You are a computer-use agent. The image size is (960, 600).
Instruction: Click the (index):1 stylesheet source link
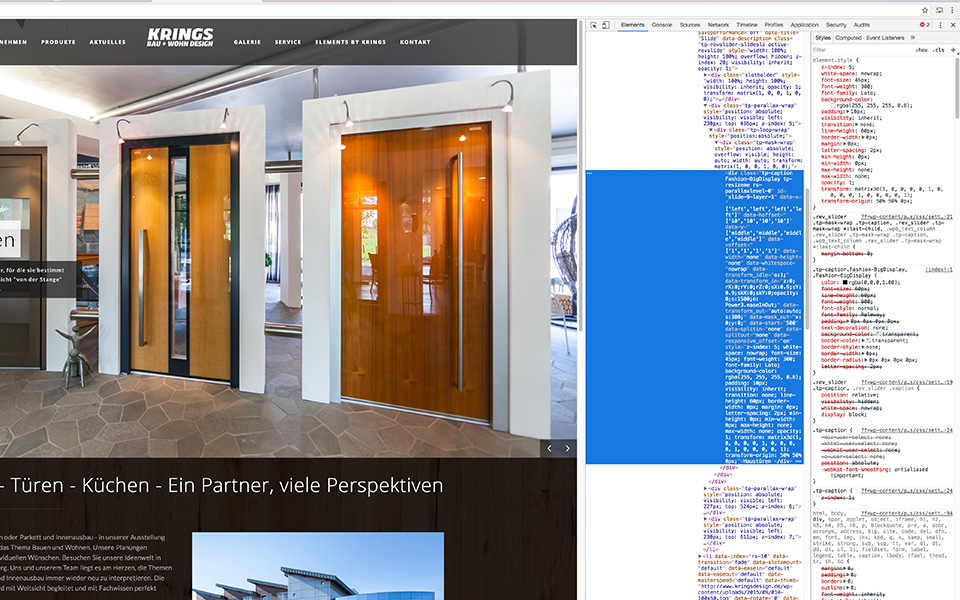click(x=939, y=269)
